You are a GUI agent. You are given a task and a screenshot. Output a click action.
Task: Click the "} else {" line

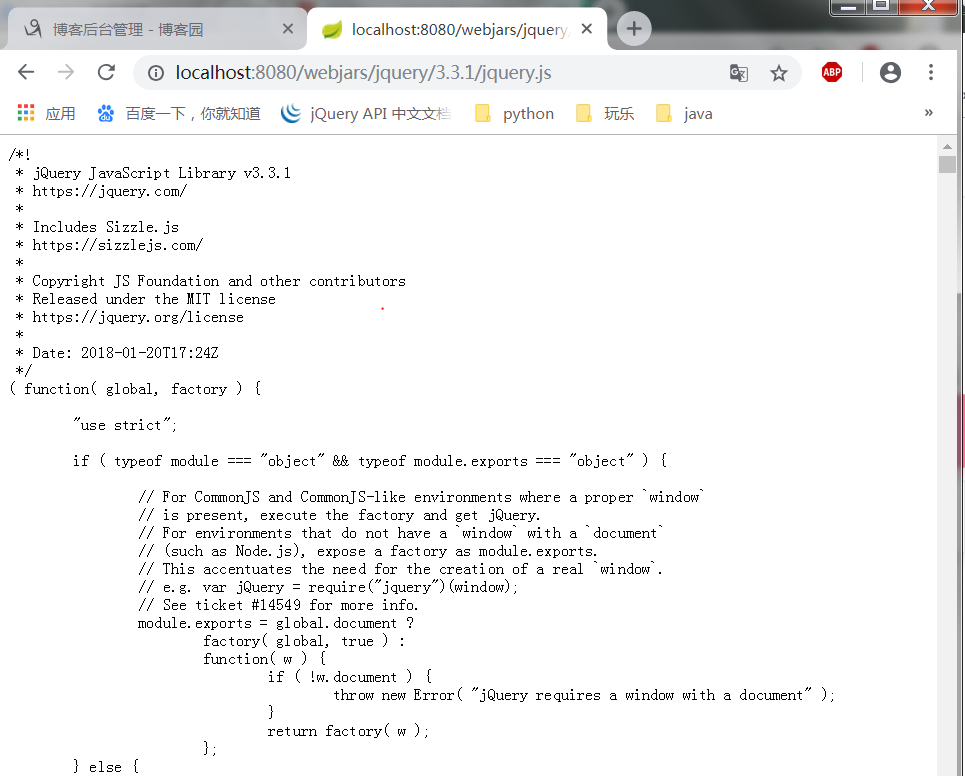(x=106, y=767)
